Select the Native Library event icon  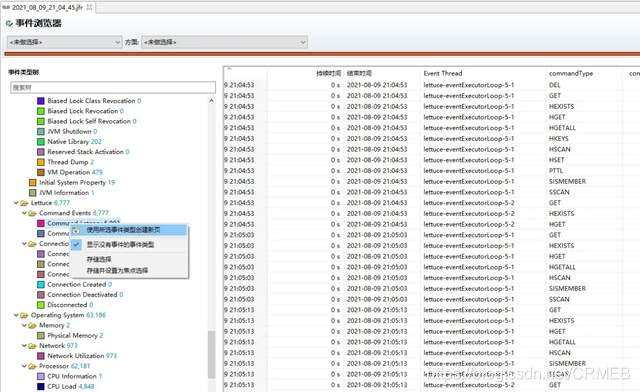point(41,141)
